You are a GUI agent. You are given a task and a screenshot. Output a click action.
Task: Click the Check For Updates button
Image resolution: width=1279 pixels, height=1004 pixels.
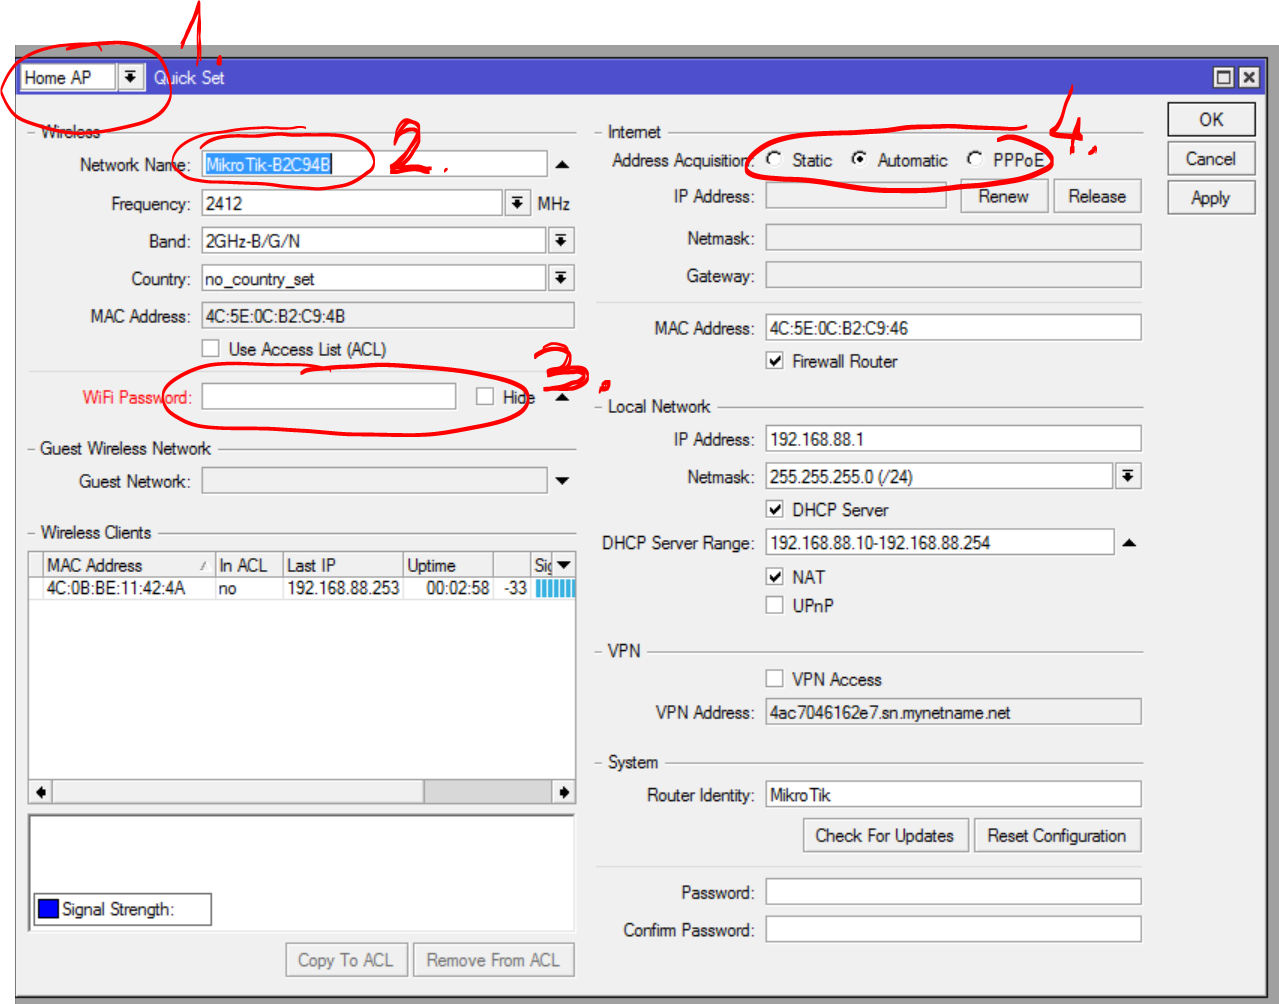pos(885,836)
